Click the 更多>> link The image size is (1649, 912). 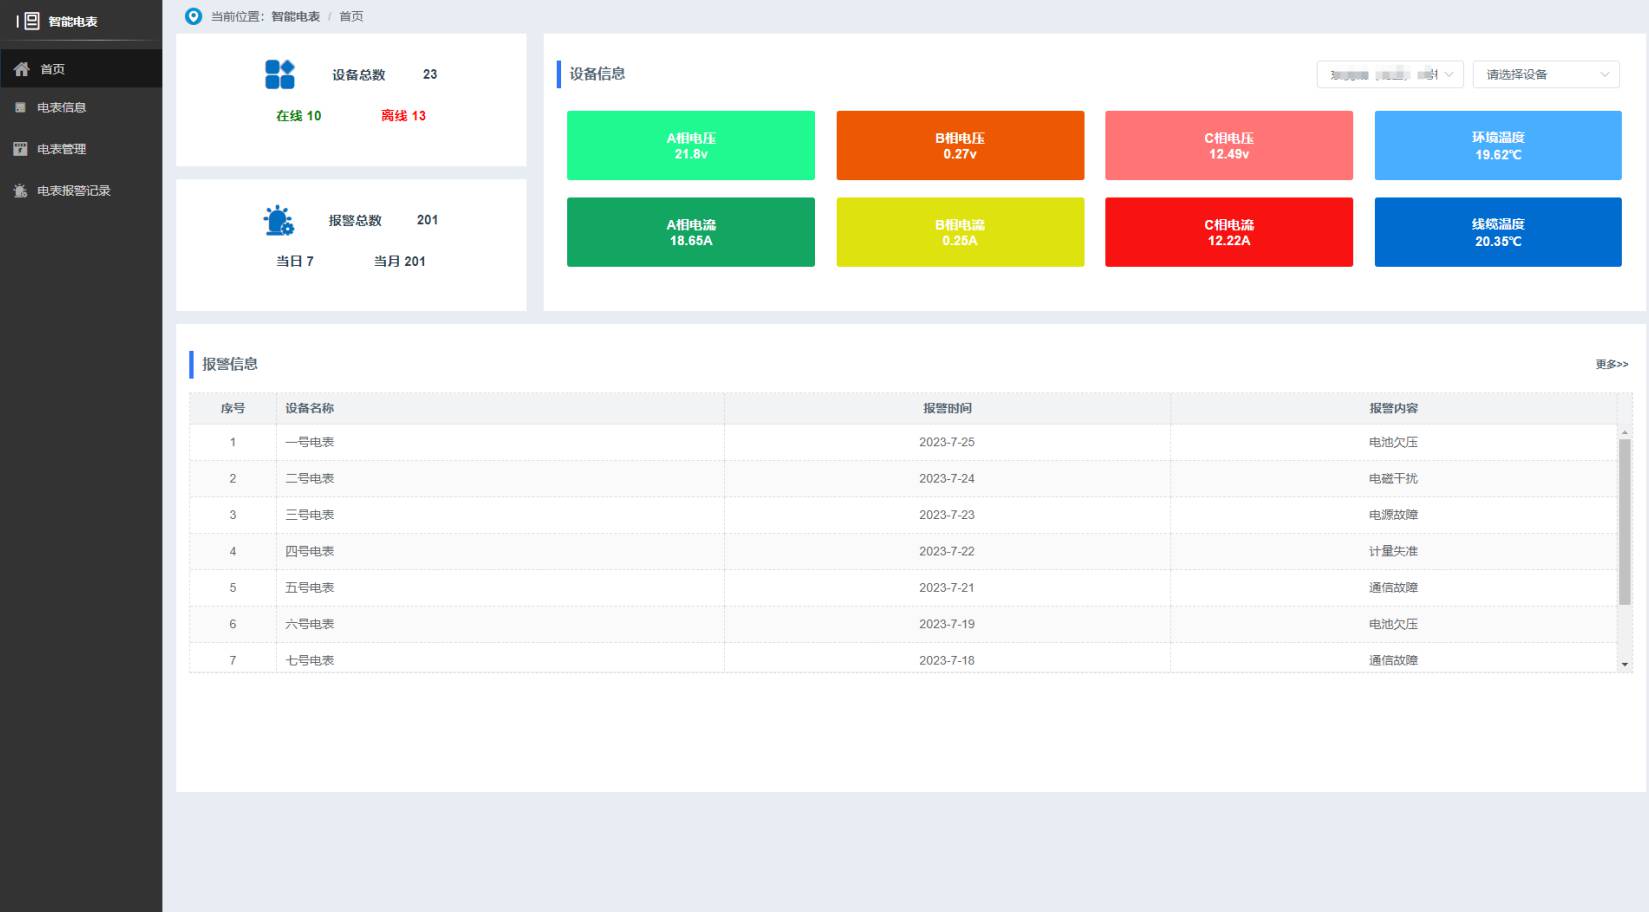[x=1611, y=365]
